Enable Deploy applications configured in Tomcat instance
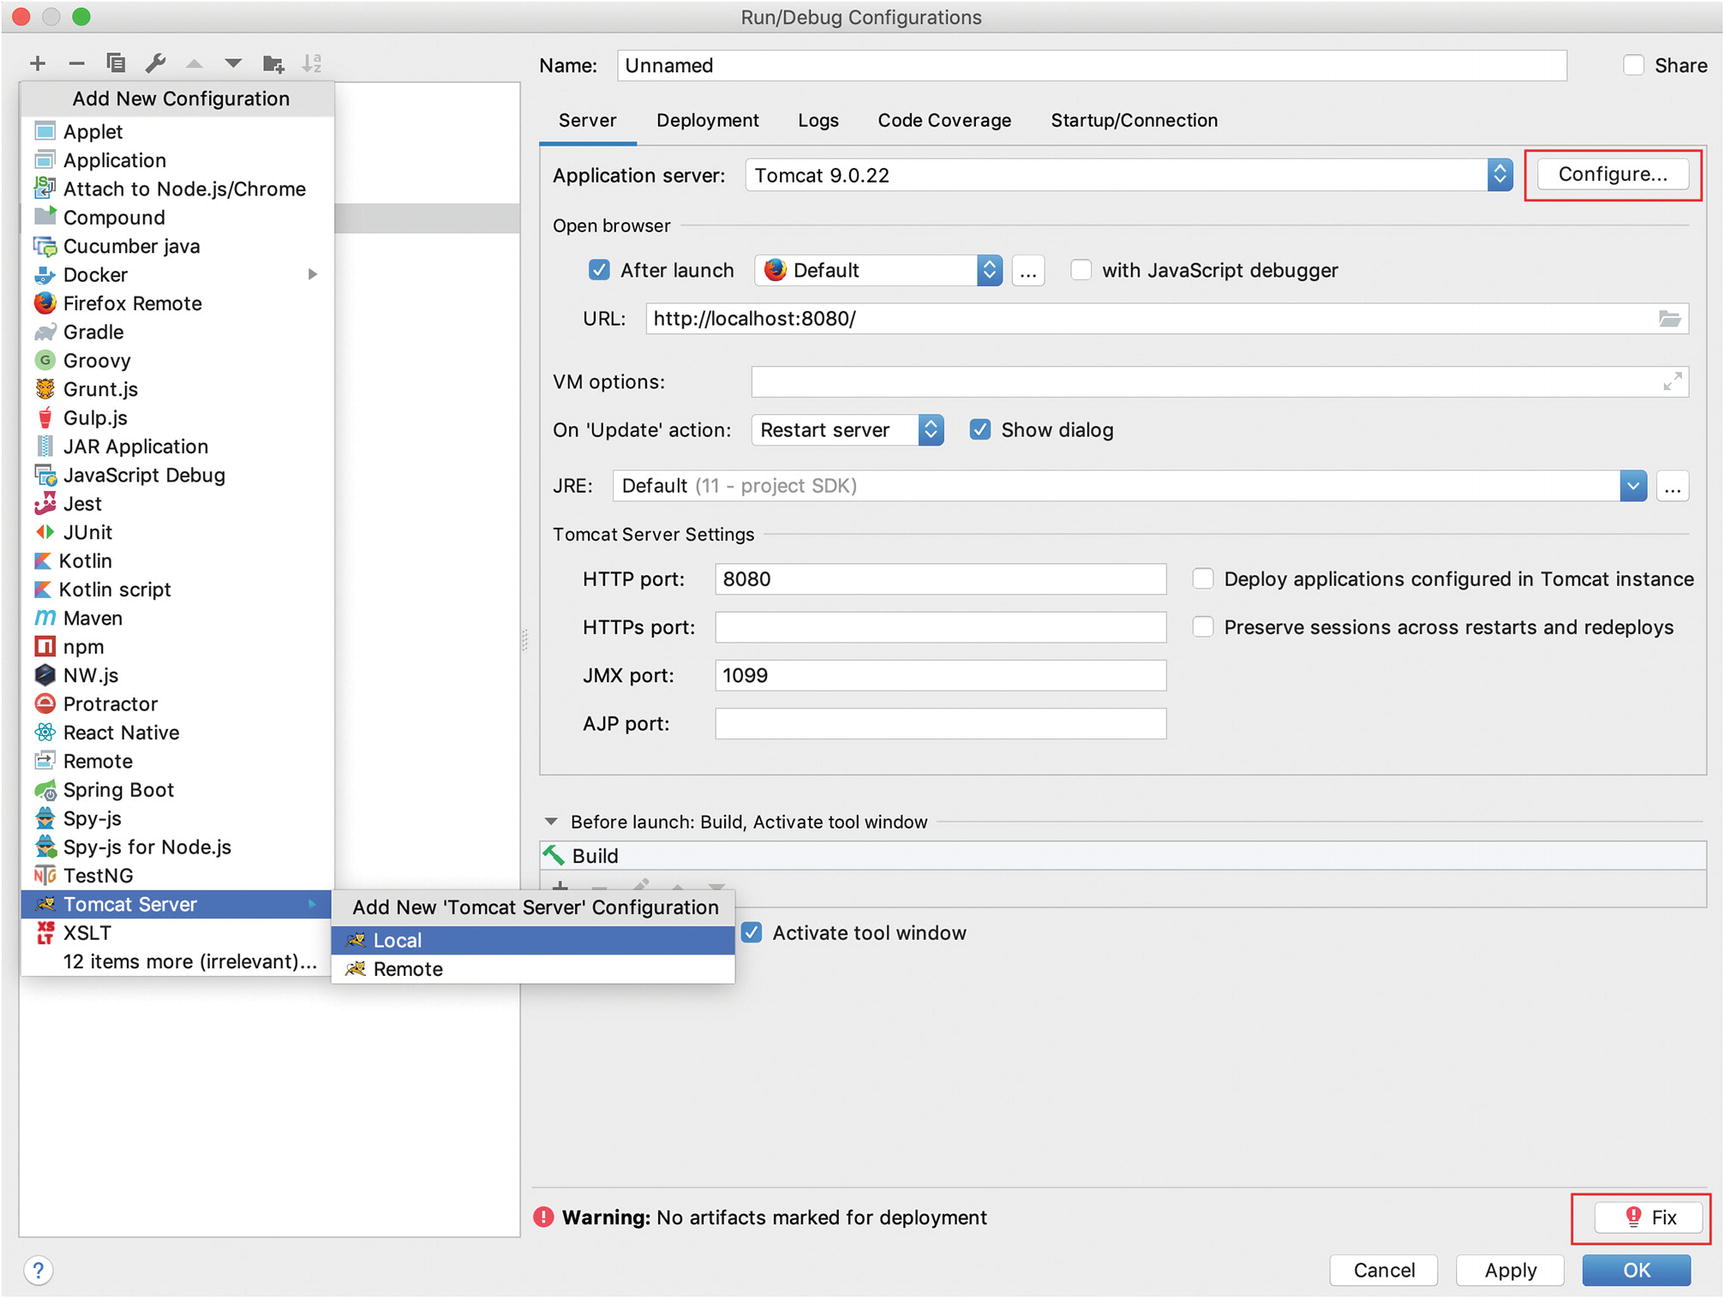 [x=1203, y=579]
